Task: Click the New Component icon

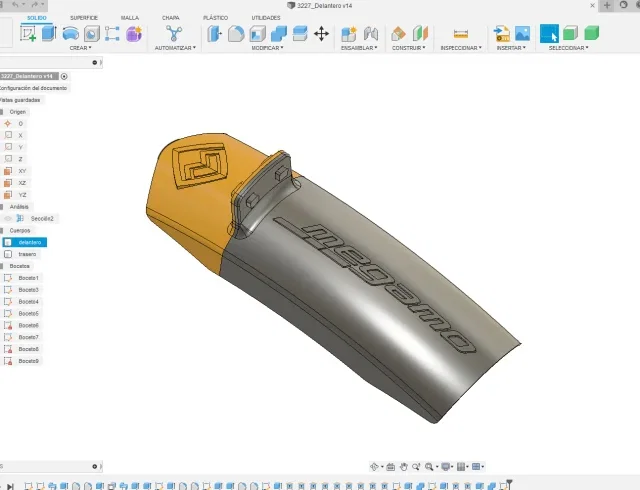Action: (x=349, y=33)
